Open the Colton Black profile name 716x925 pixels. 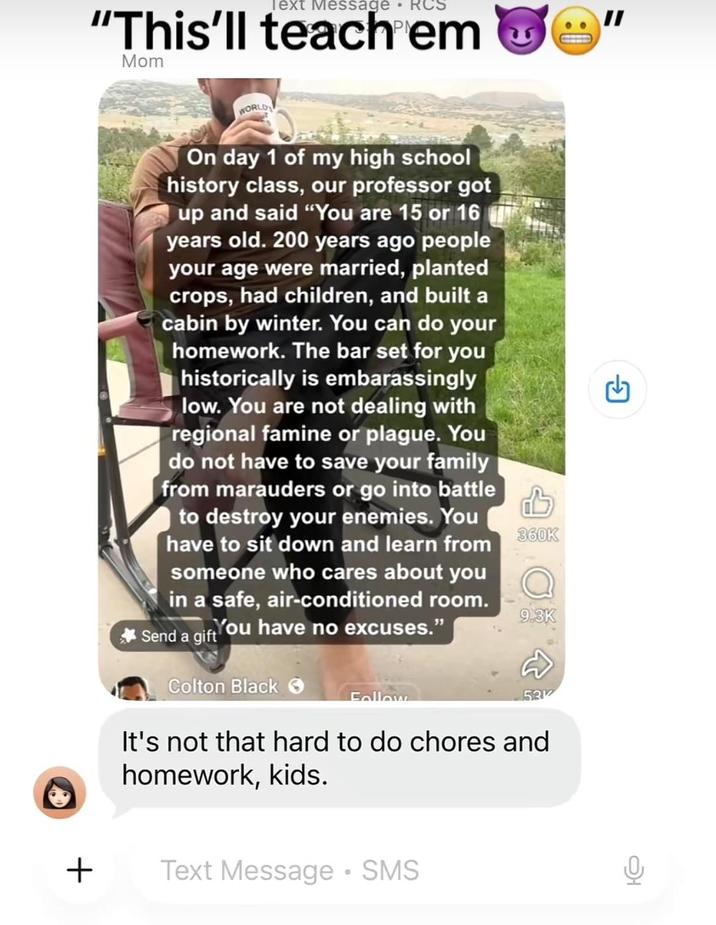223,686
